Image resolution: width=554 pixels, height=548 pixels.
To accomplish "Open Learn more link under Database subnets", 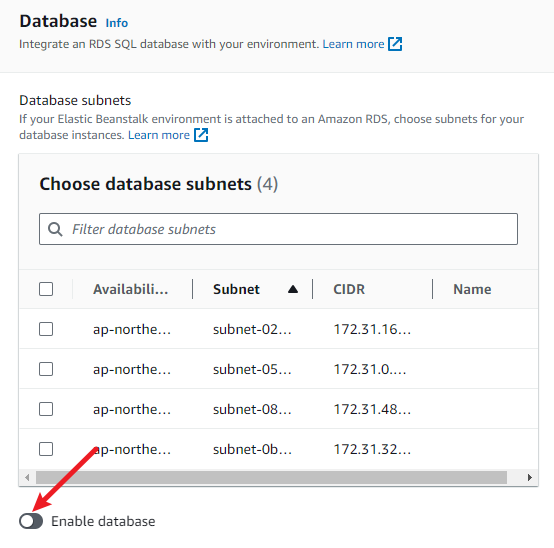I will click(159, 135).
